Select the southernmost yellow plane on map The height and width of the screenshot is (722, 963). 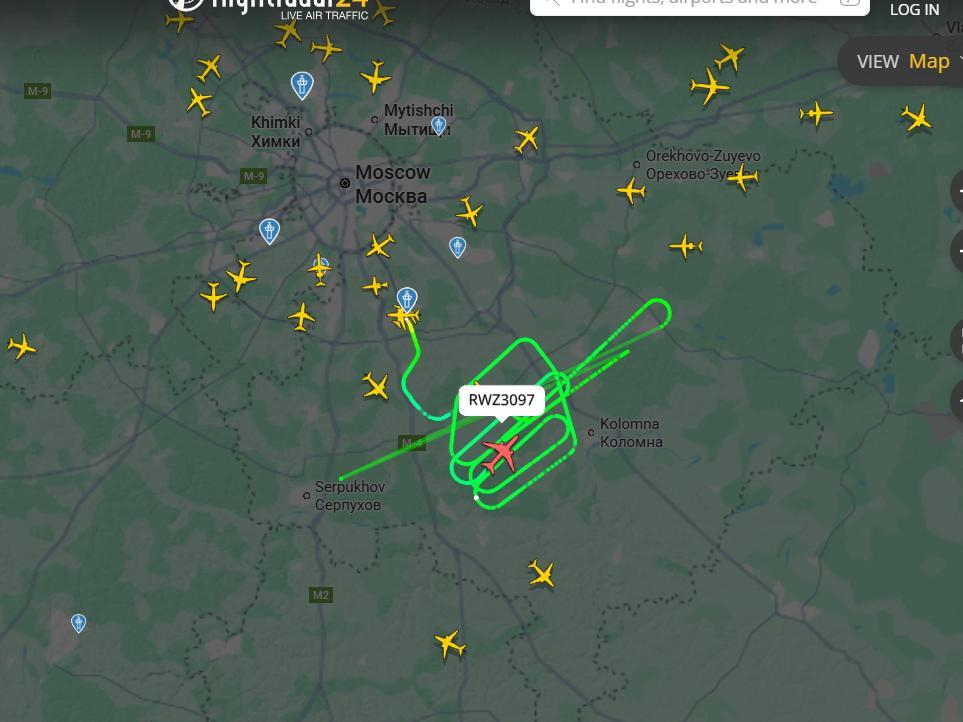(450, 644)
